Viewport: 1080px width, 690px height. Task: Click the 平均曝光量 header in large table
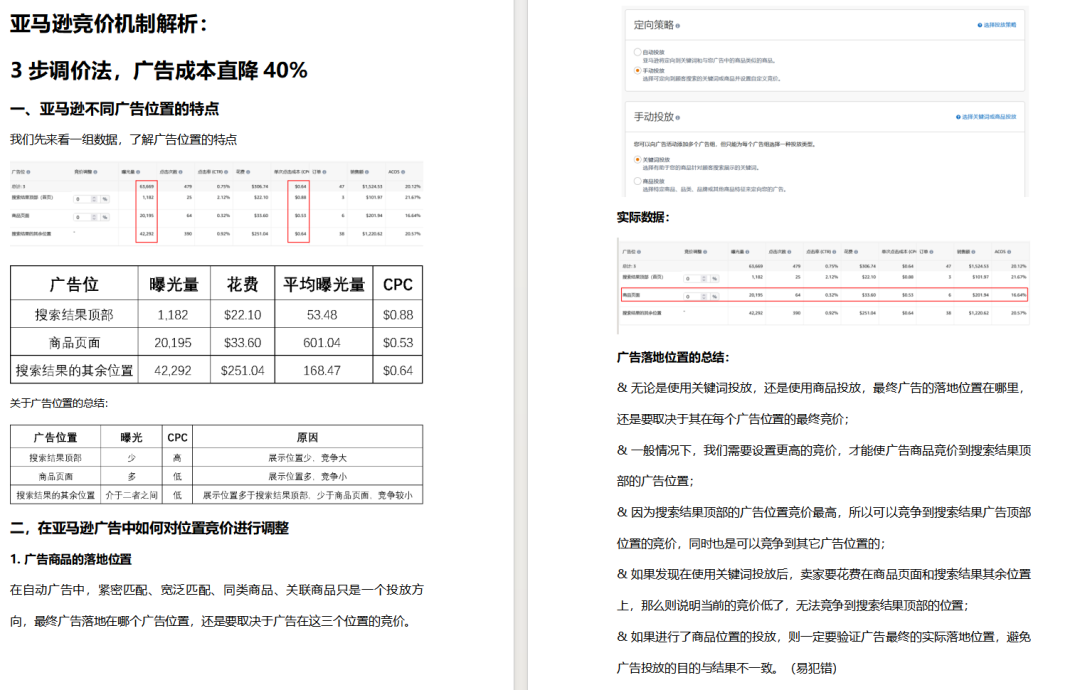pos(323,285)
